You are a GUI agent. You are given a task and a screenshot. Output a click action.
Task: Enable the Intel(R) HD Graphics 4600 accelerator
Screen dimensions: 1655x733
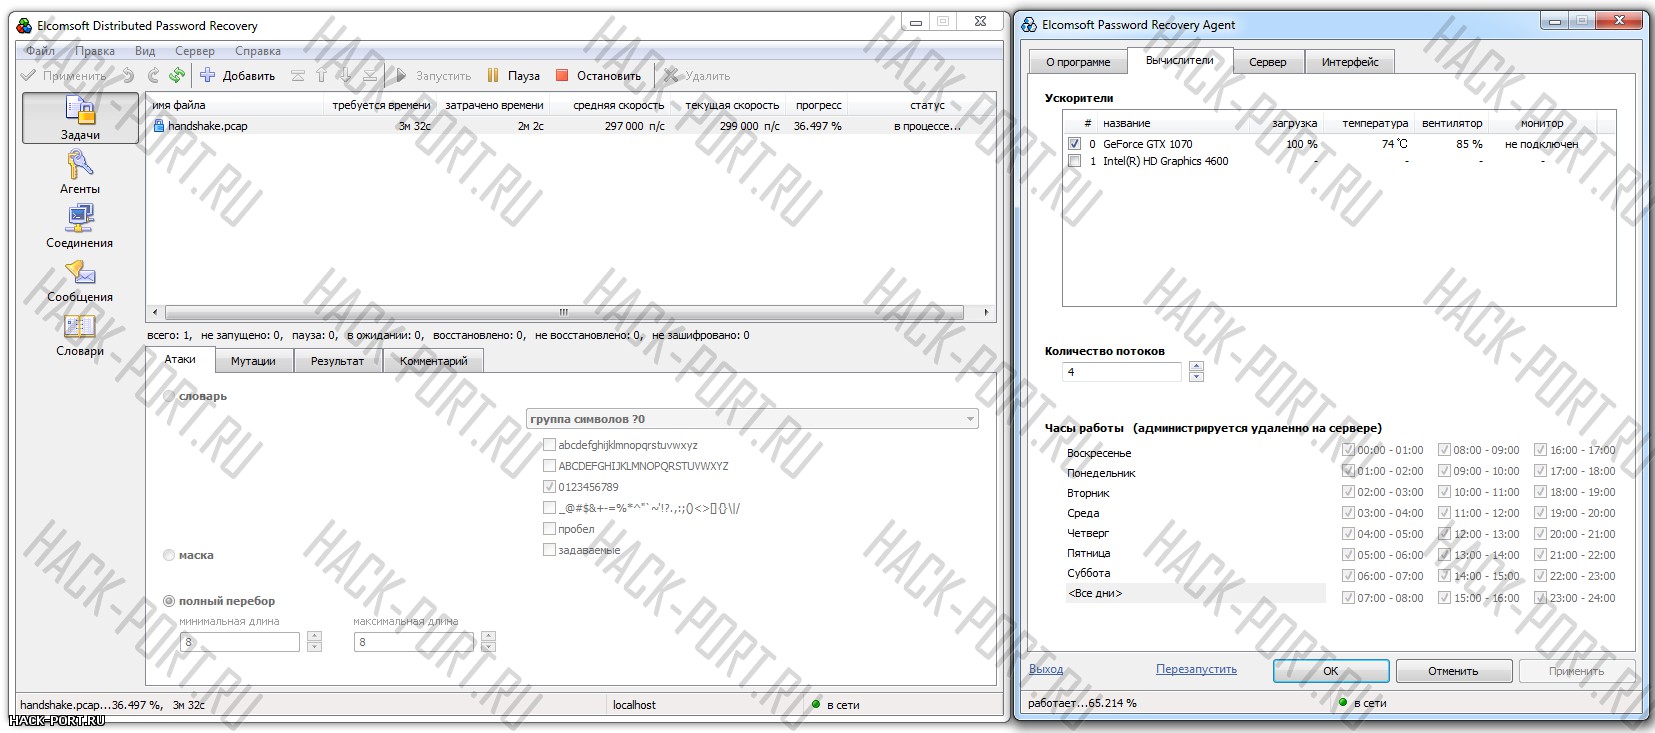1074,161
